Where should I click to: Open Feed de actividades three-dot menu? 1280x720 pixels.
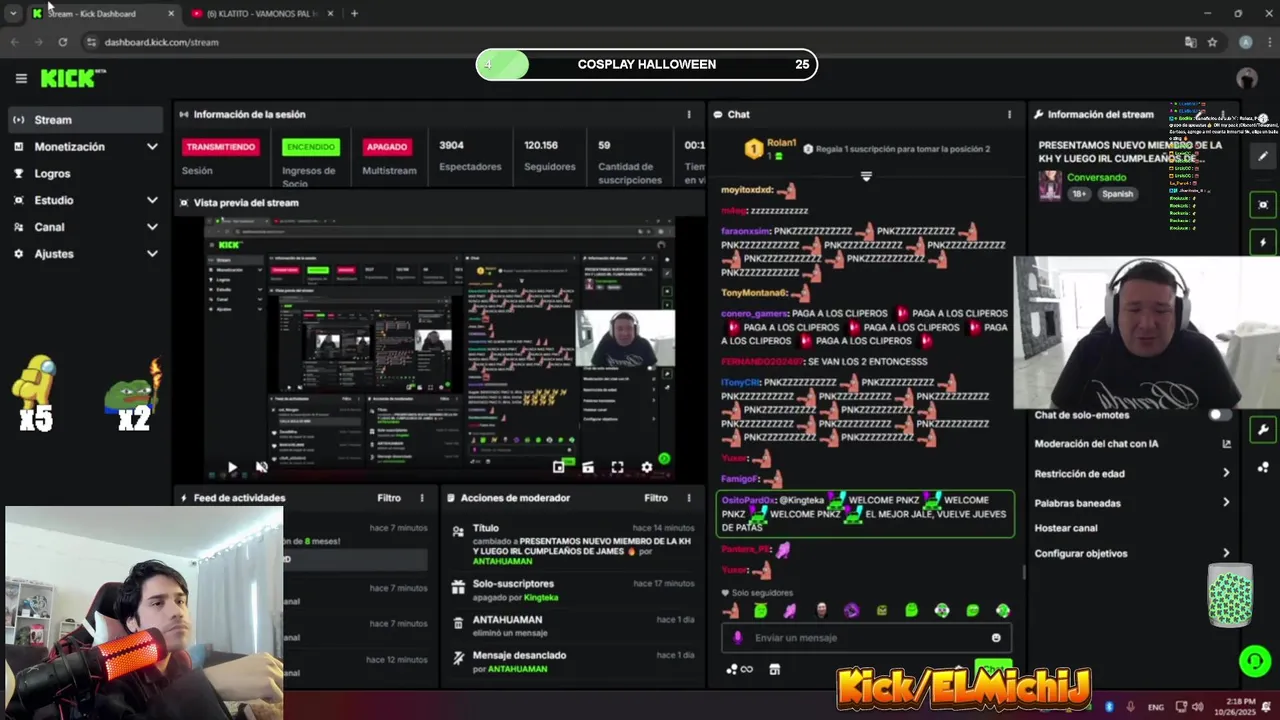pos(422,498)
